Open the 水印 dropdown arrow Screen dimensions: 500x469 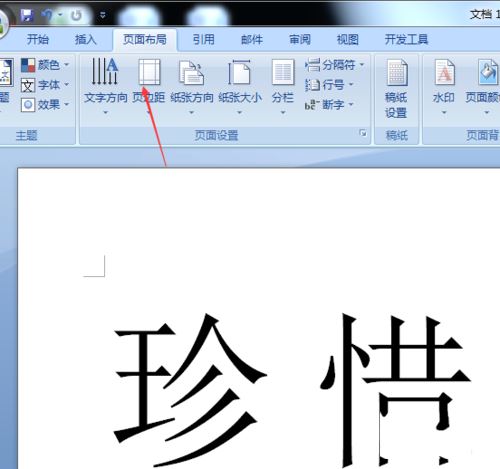coord(444,113)
